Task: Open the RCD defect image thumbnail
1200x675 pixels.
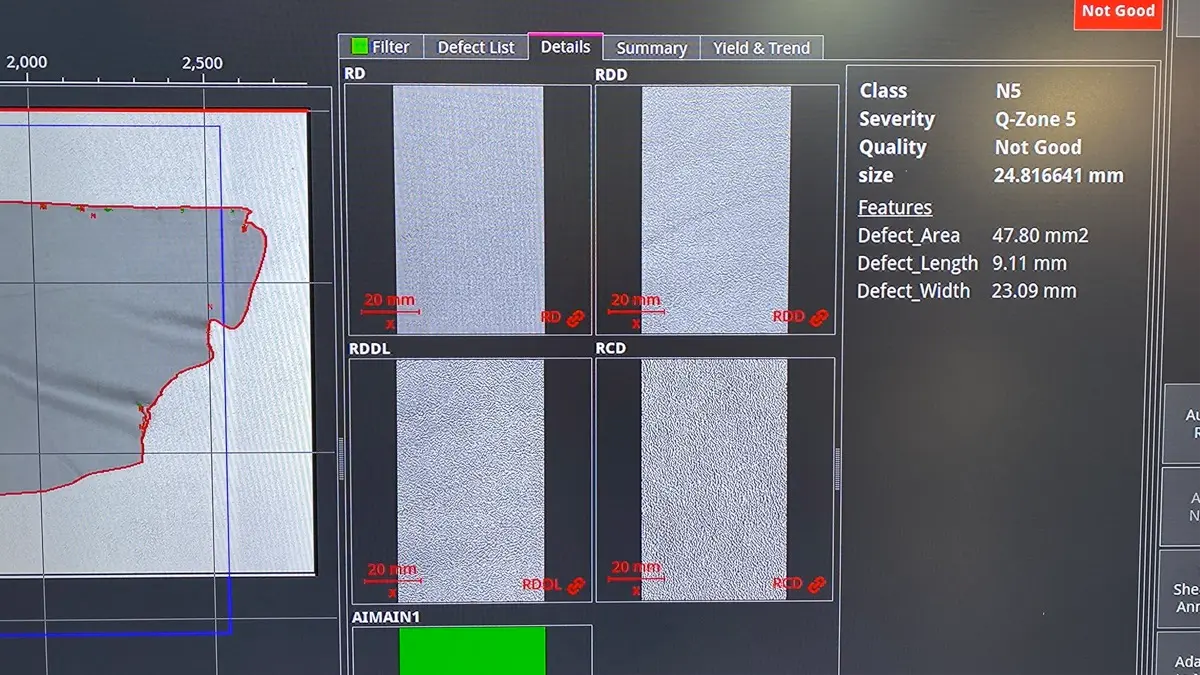Action: (x=714, y=479)
